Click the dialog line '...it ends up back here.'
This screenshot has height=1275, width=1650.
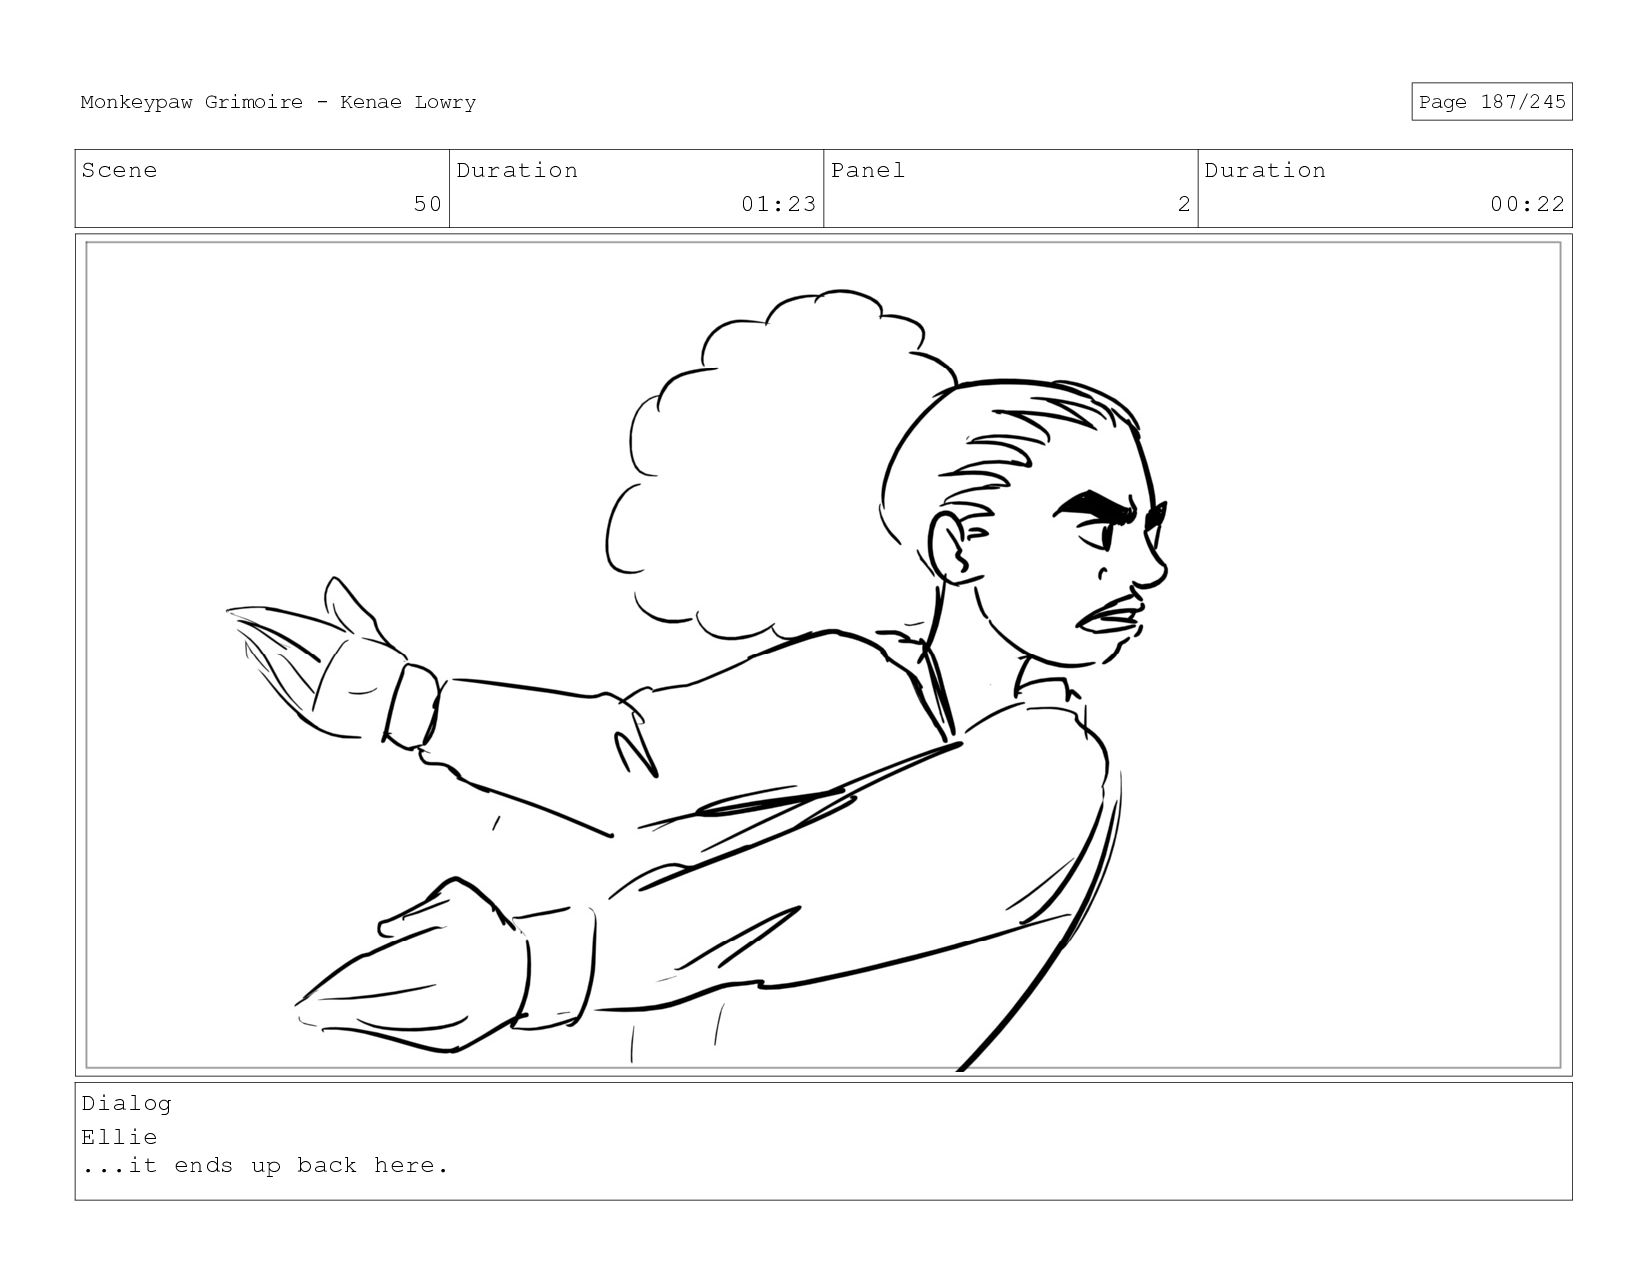pos(265,1166)
